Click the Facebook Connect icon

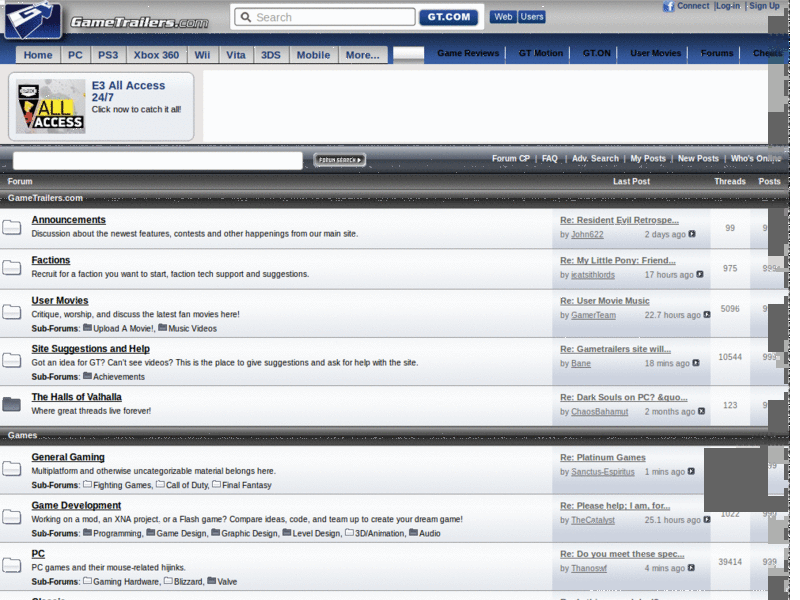pyautogui.click(x=668, y=6)
